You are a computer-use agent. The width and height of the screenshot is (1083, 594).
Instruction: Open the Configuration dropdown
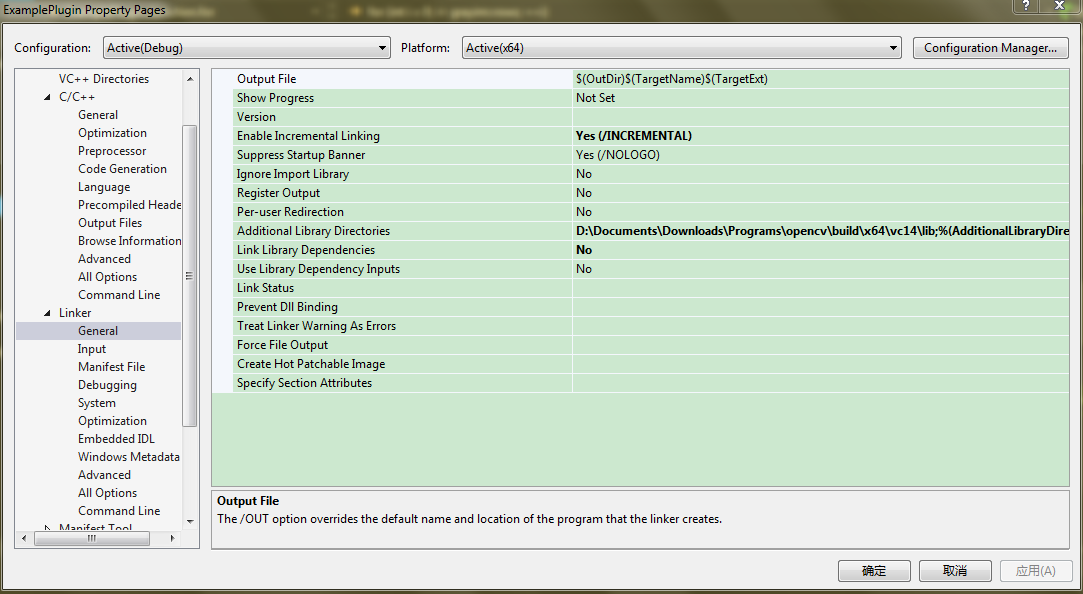tap(382, 47)
